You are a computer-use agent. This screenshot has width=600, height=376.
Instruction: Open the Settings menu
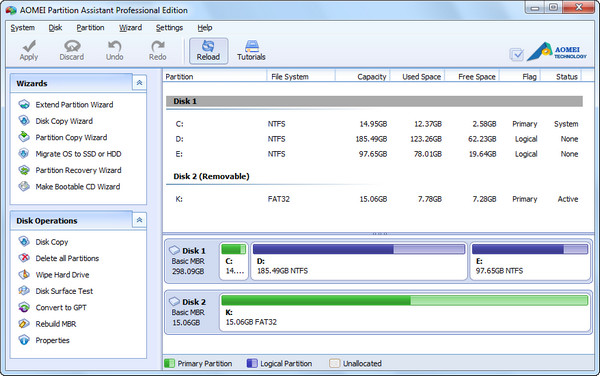tap(169, 28)
